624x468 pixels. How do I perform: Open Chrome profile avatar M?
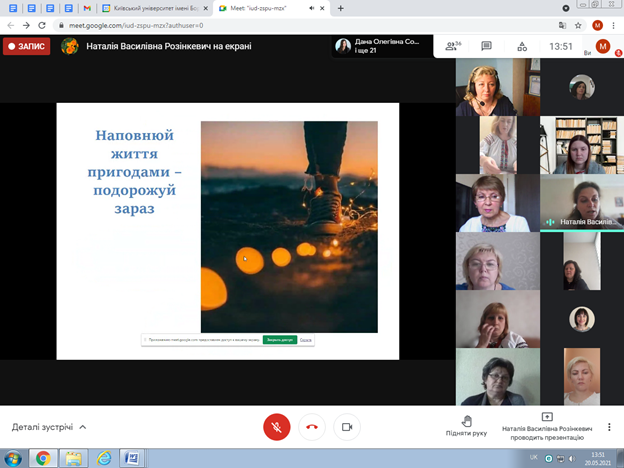pos(597,25)
